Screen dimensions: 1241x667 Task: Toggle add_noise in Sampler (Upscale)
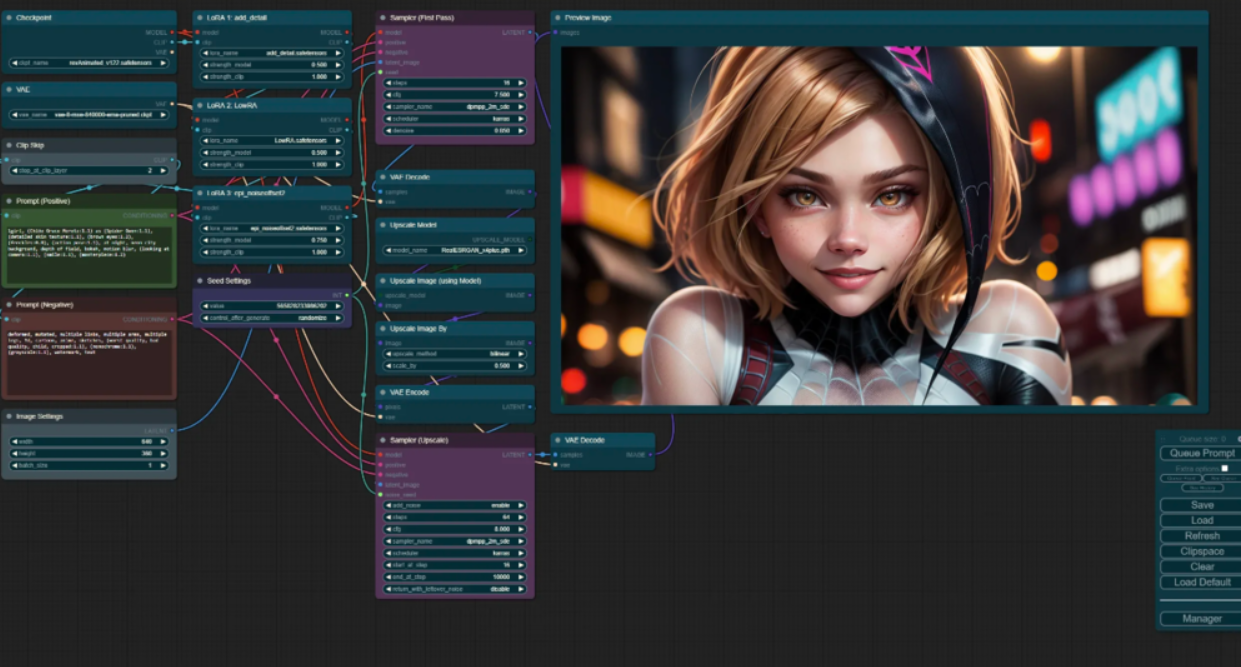click(454, 506)
